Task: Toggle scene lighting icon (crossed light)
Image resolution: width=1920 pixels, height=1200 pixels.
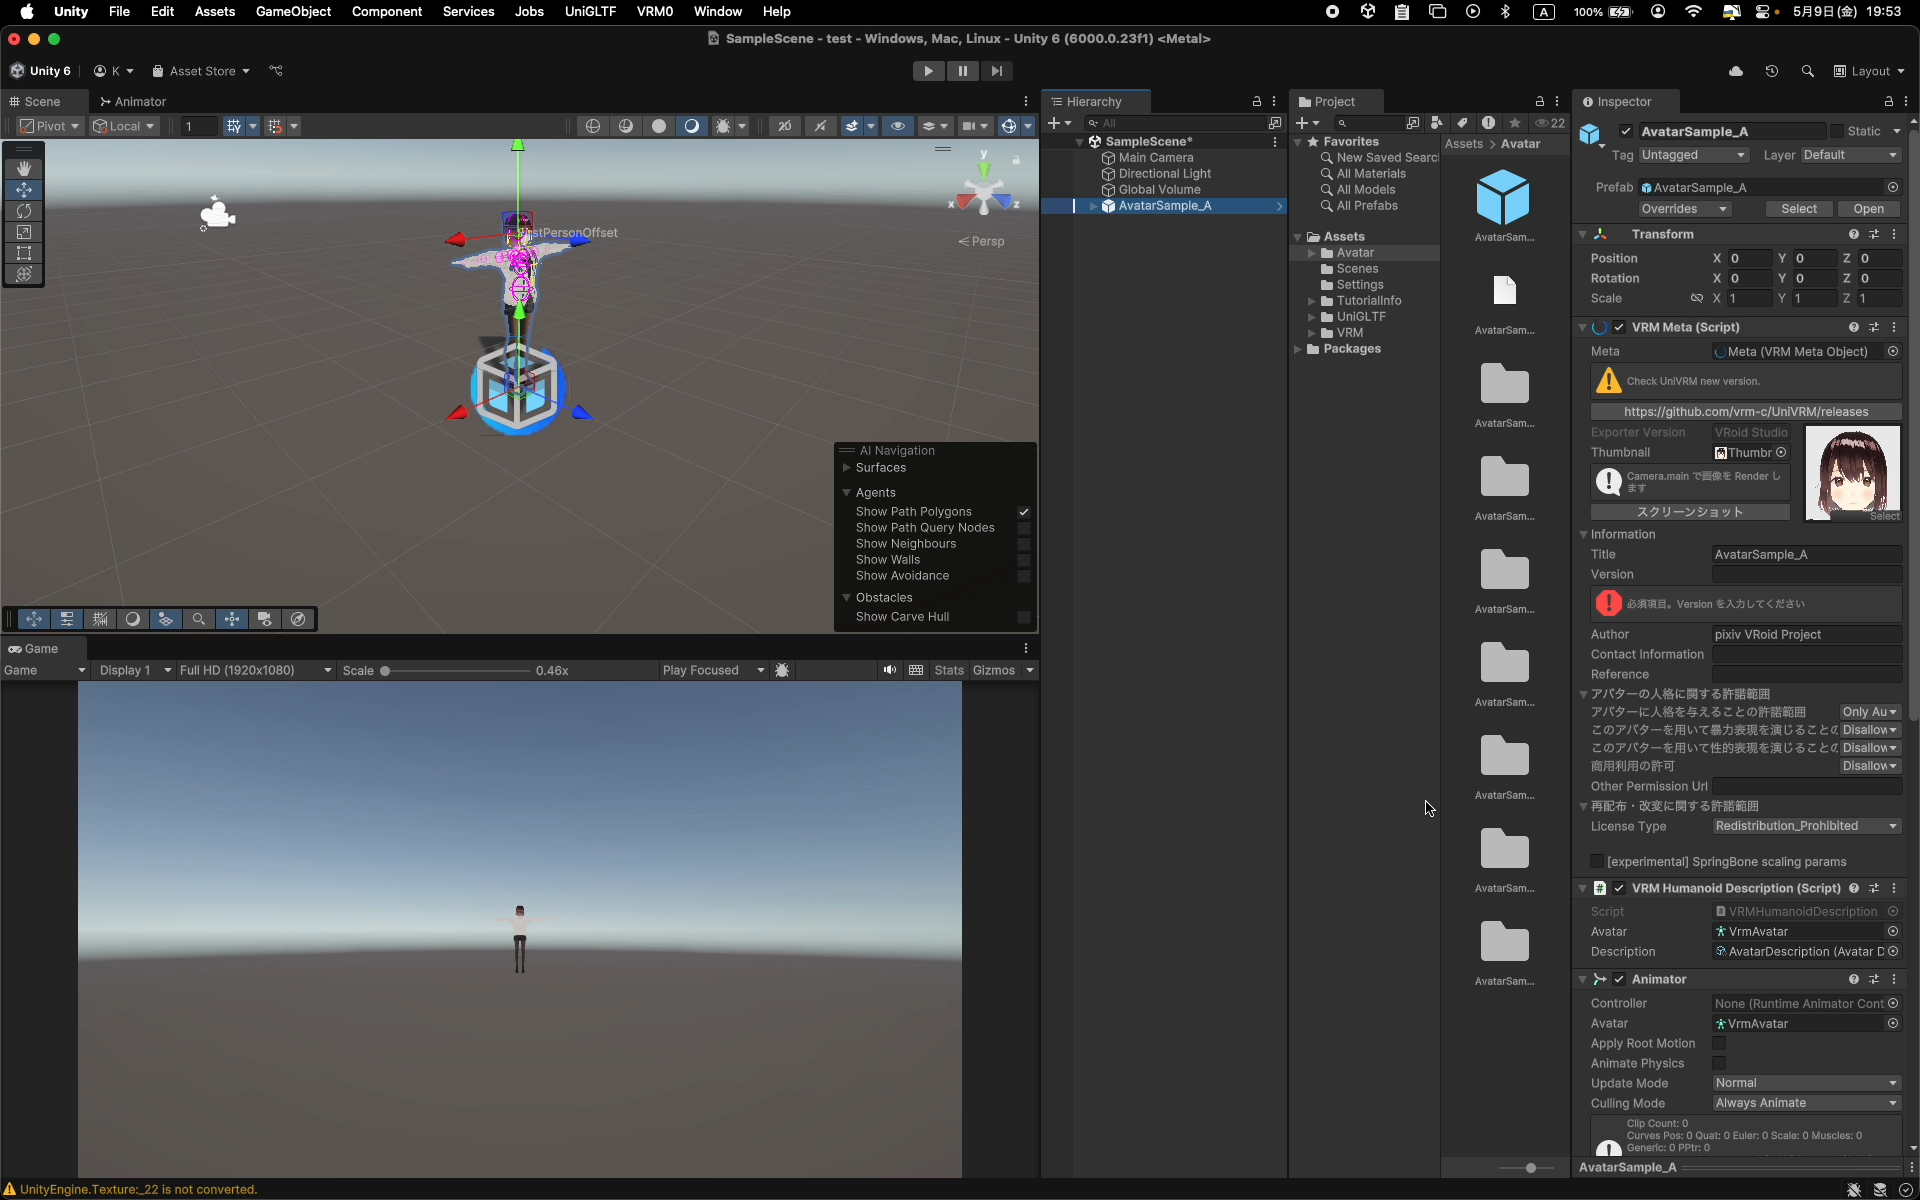Action: click(x=820, y=126)
